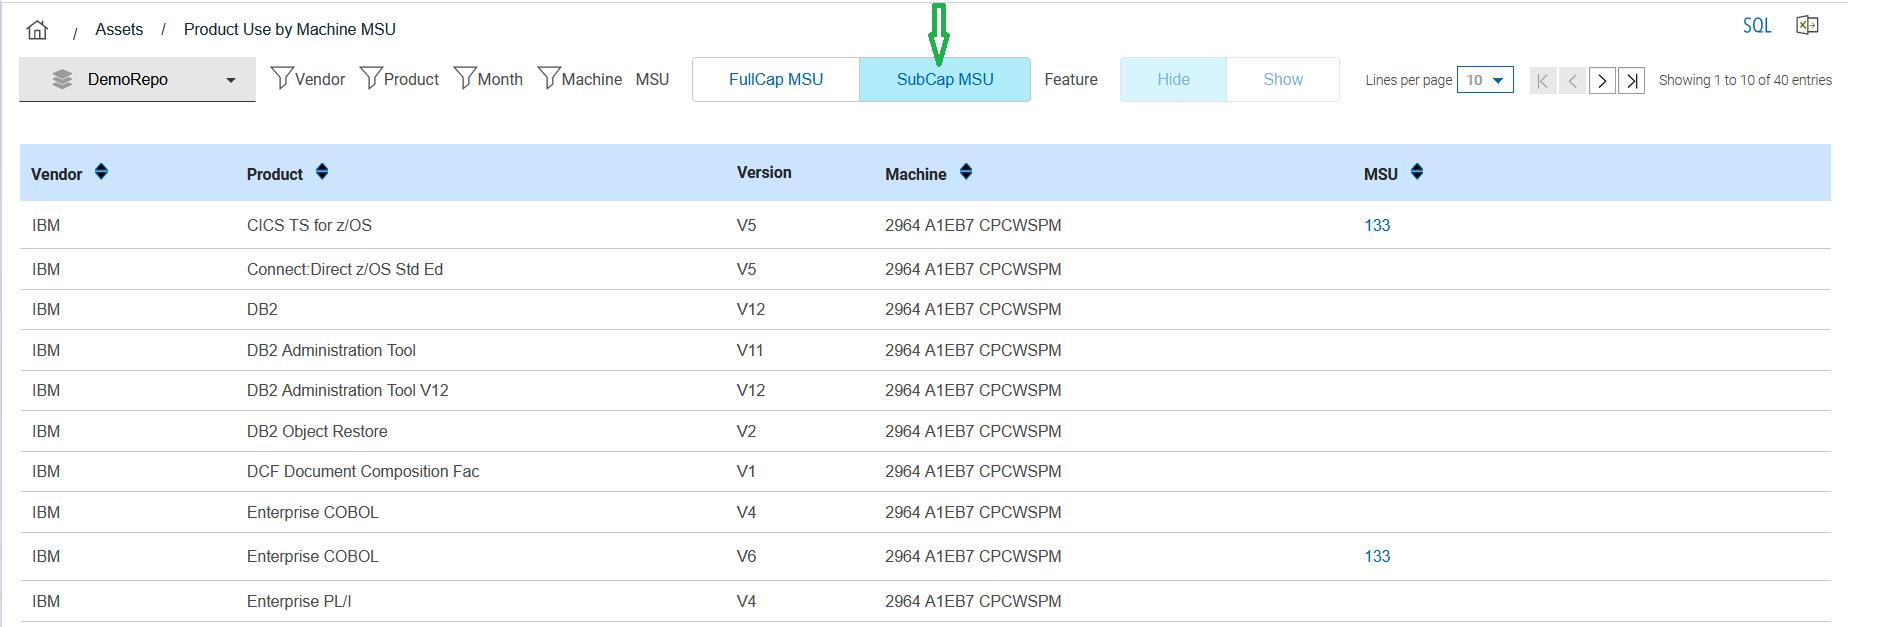Go to next page arrow
The image size is (1889, 627).
(x=1601, y=81)
